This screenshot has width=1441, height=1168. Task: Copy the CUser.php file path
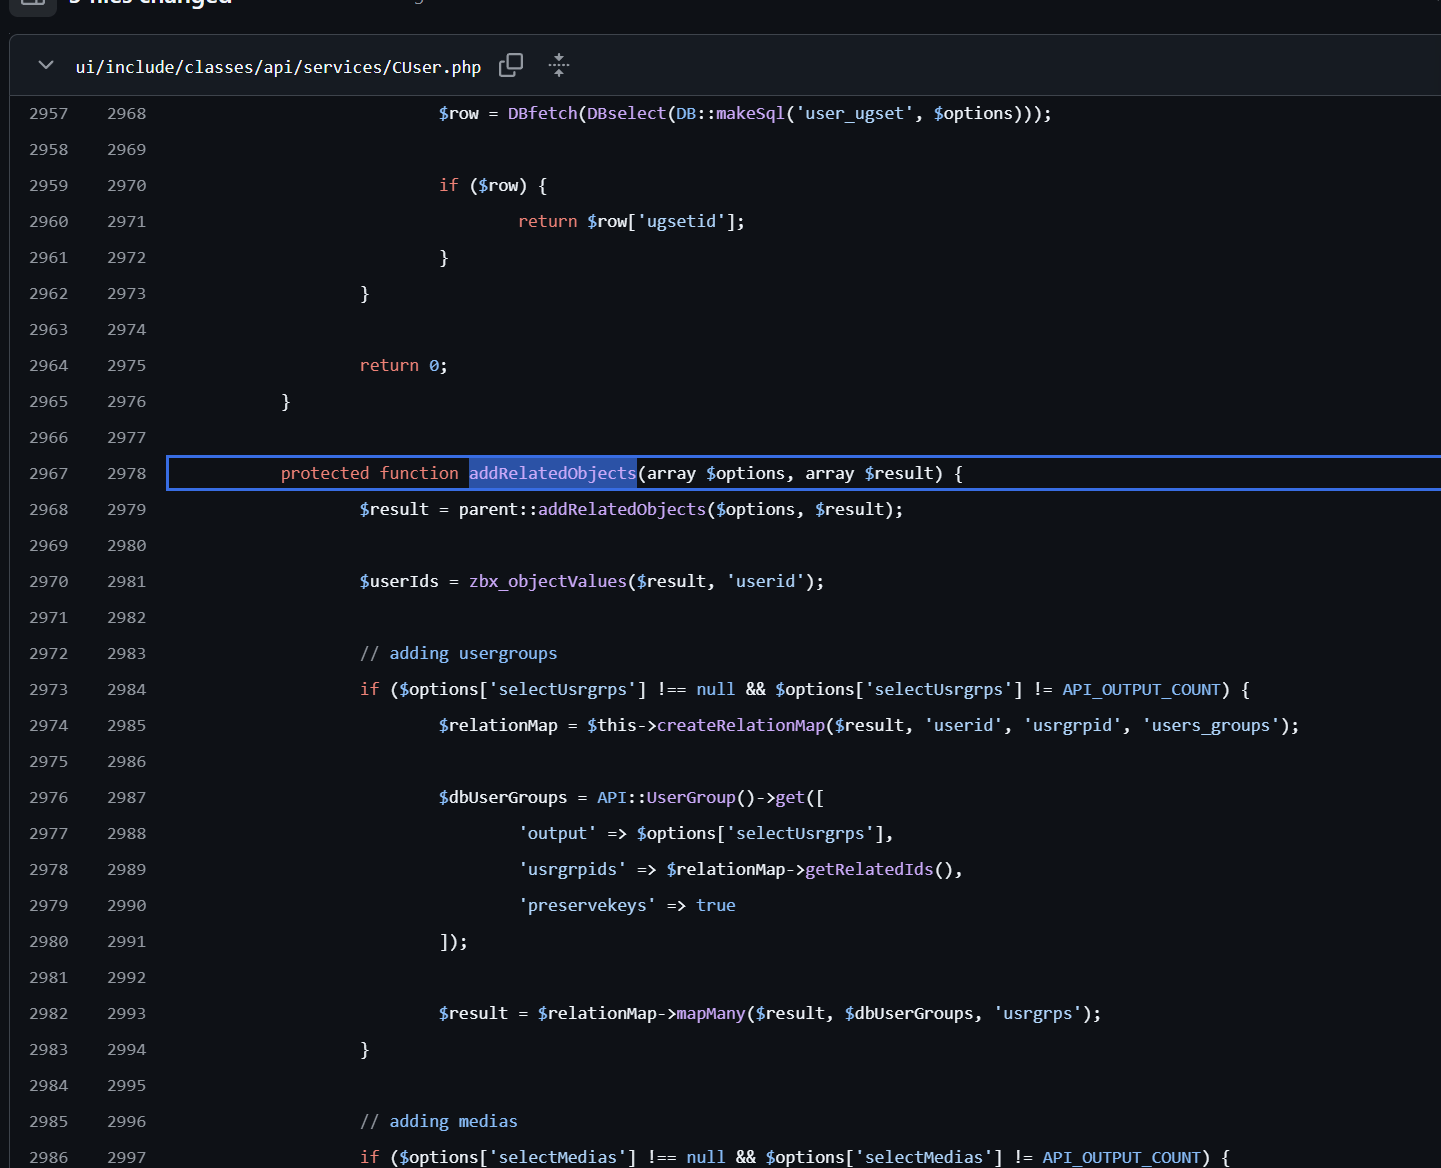[x=511, y=65]
